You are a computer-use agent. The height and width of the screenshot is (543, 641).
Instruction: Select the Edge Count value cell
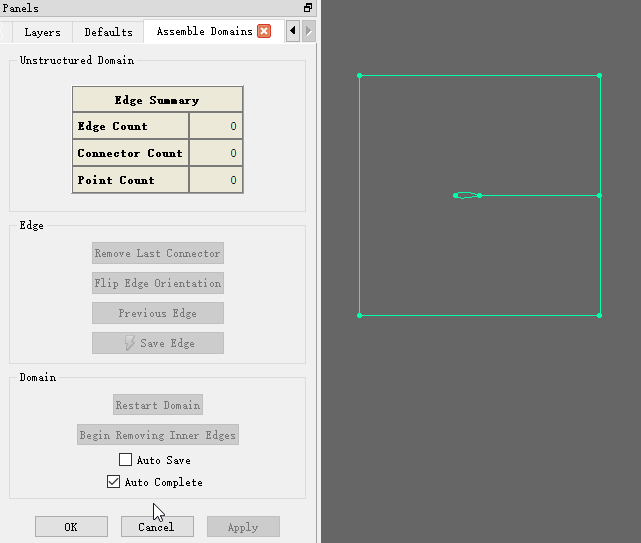216,126
